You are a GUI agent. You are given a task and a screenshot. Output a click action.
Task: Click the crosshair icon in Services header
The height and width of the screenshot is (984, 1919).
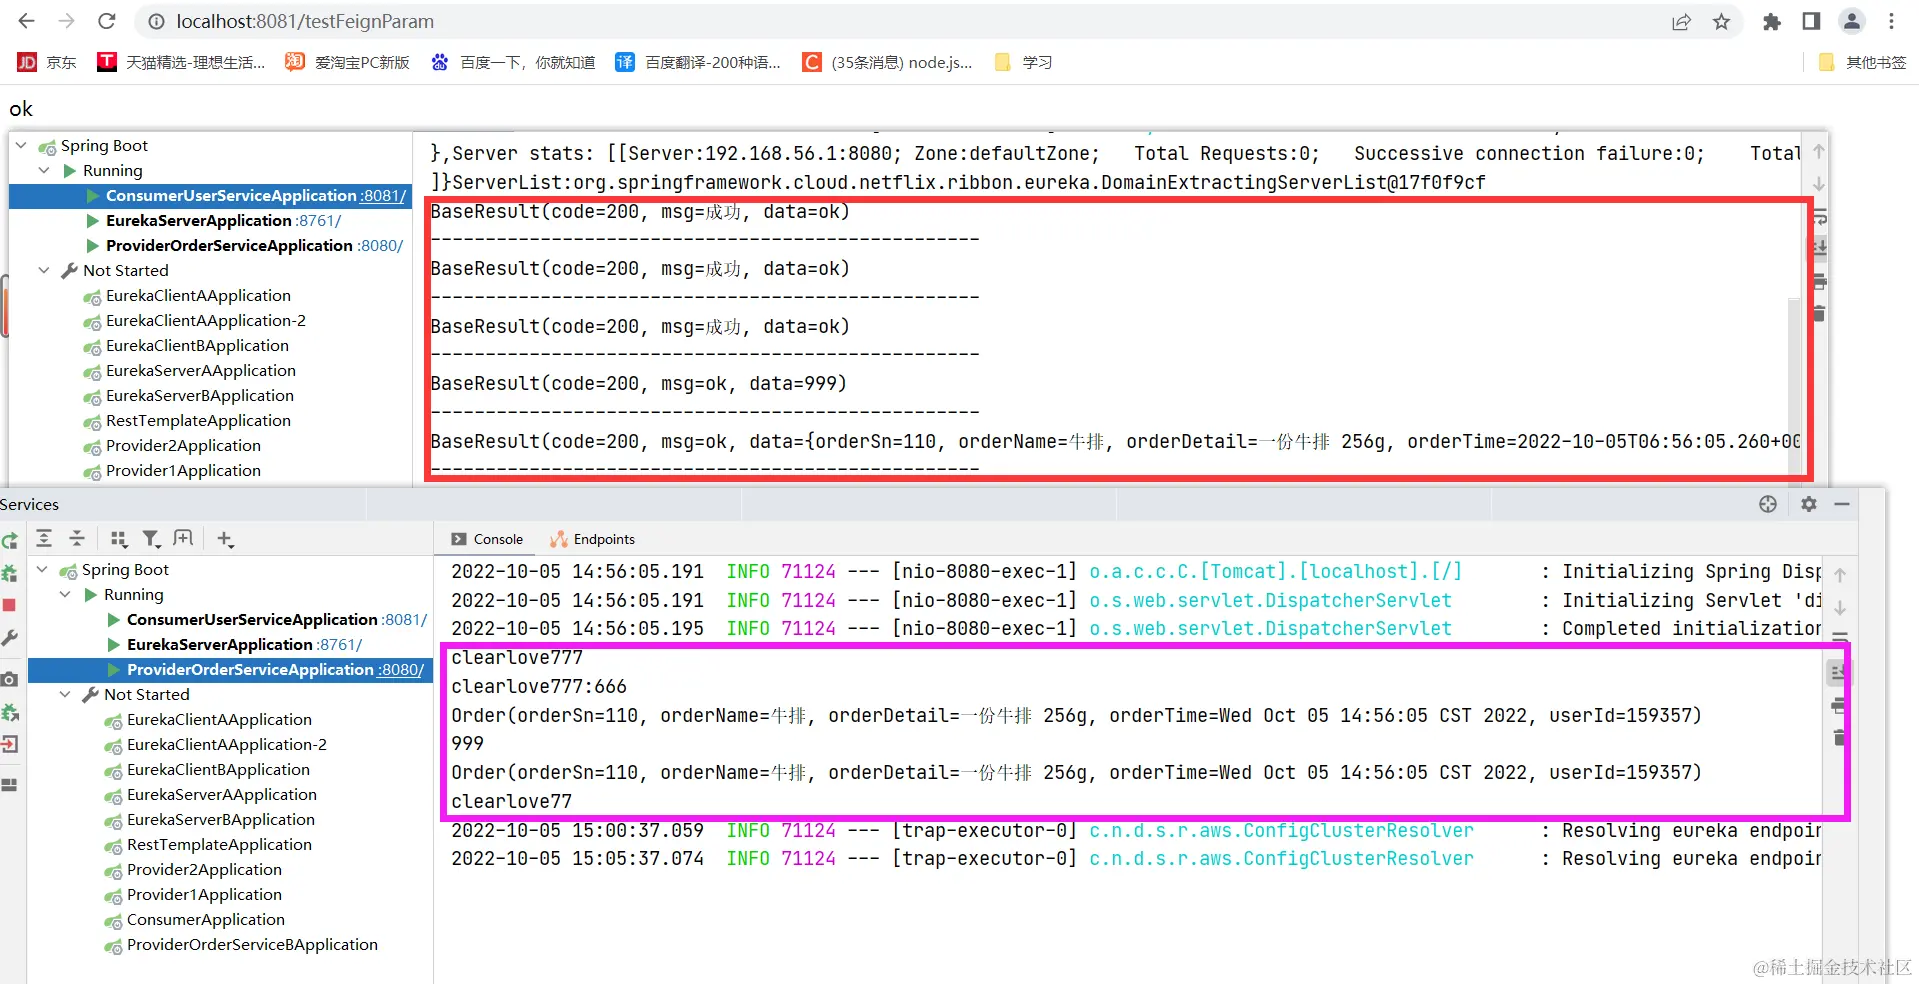coord(1768,504)
